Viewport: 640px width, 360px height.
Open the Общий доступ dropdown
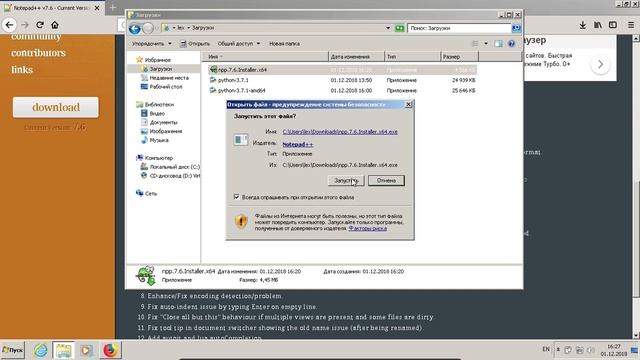pyautogui.click(x=239, y=43)
